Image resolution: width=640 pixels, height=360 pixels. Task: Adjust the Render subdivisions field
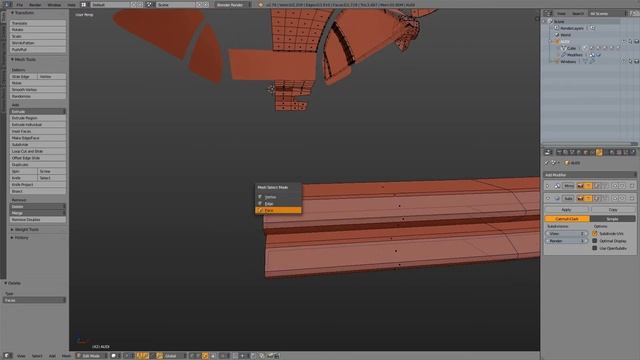[x=566, y=241]
